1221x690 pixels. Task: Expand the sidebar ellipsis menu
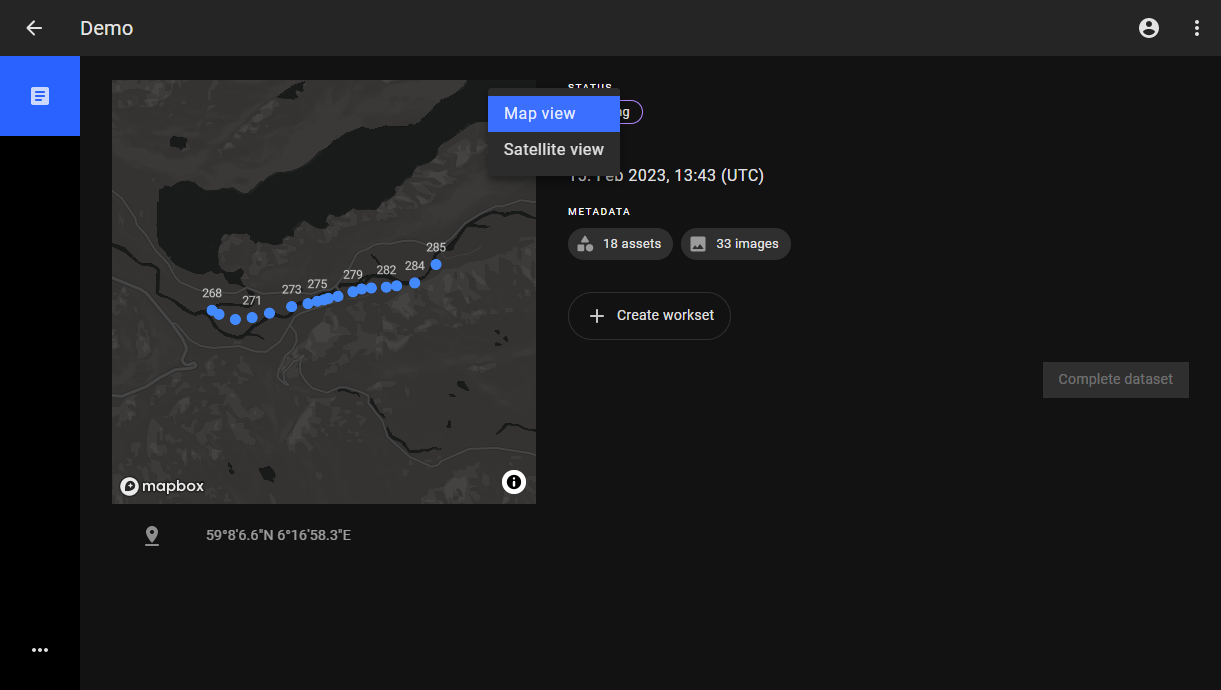coord(40,650)
